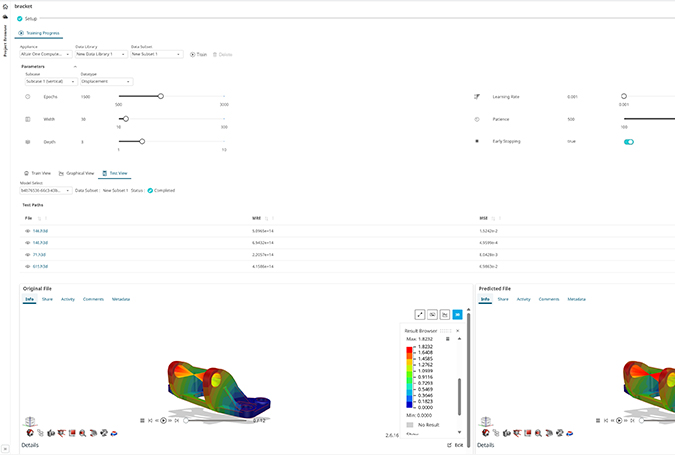Toggle the Early Stopping switch

(629, 142)
